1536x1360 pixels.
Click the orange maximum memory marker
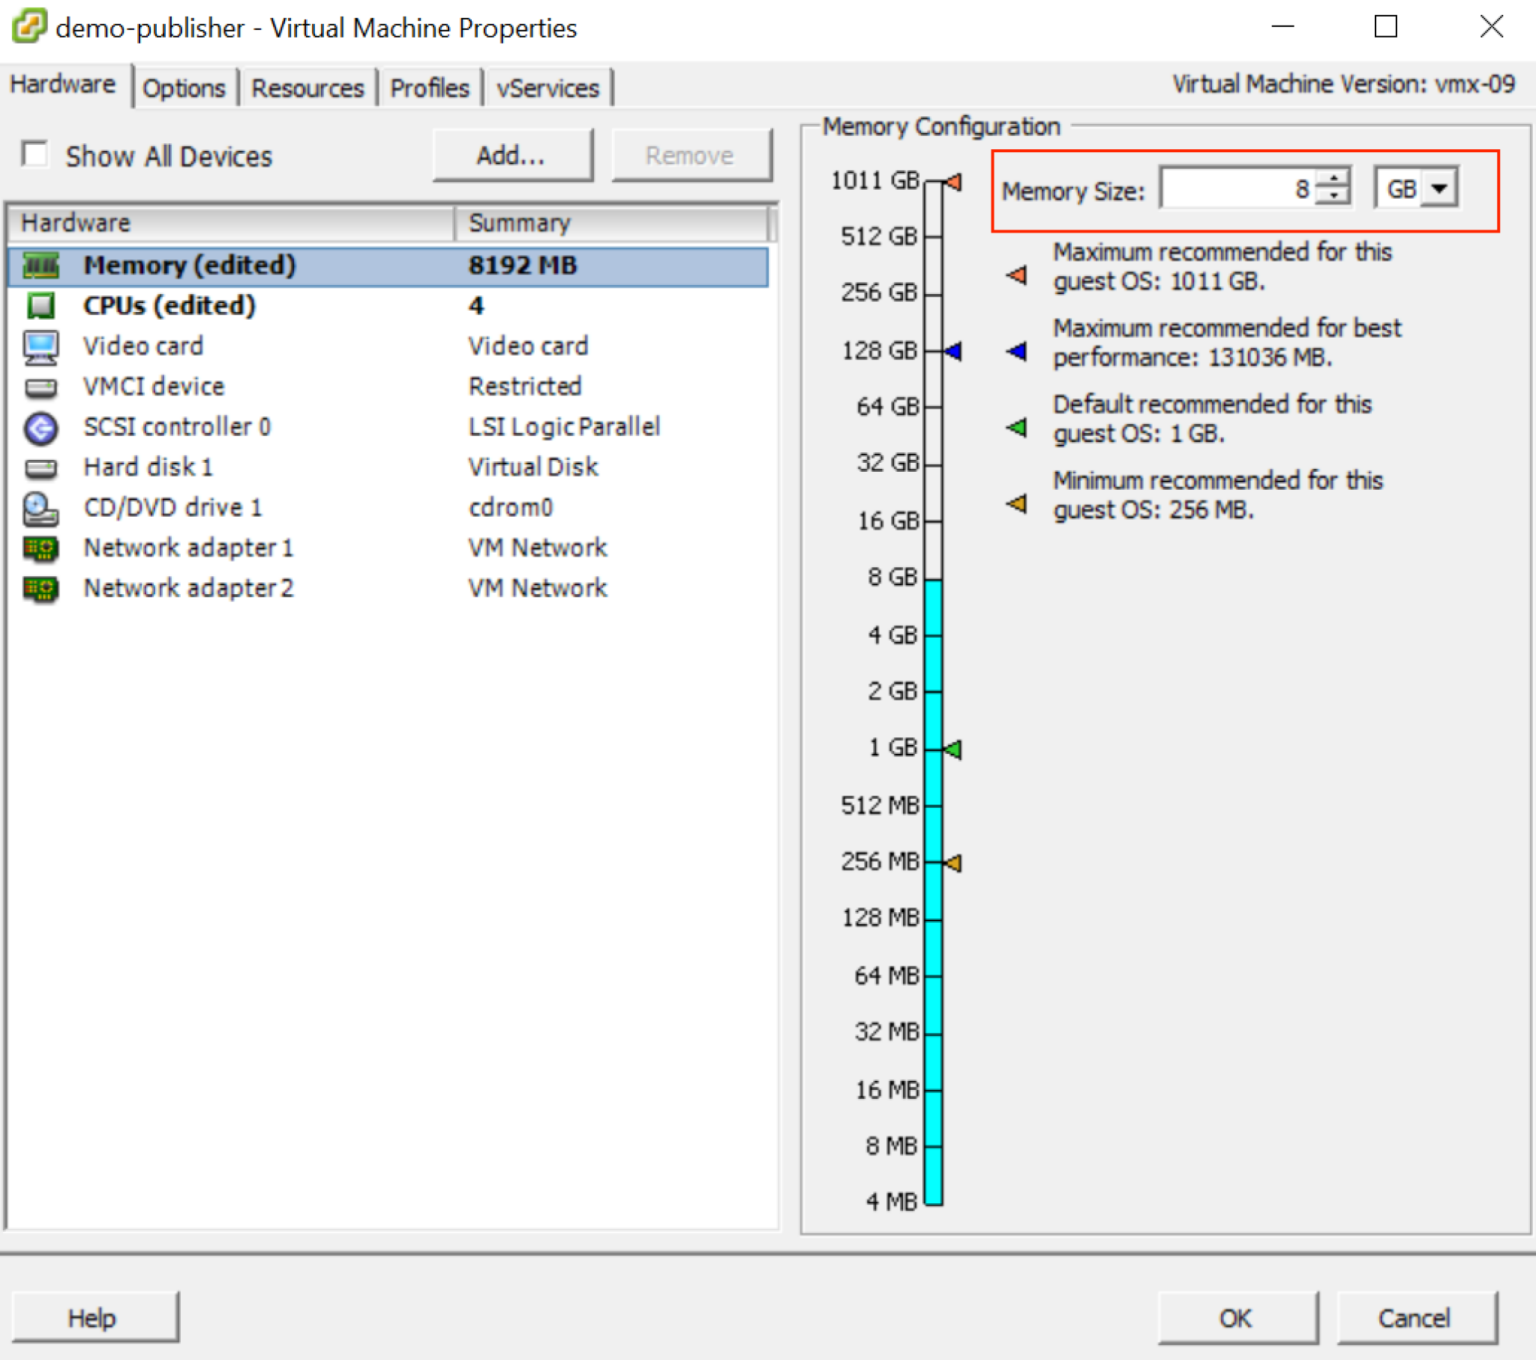tap(953, 182)
